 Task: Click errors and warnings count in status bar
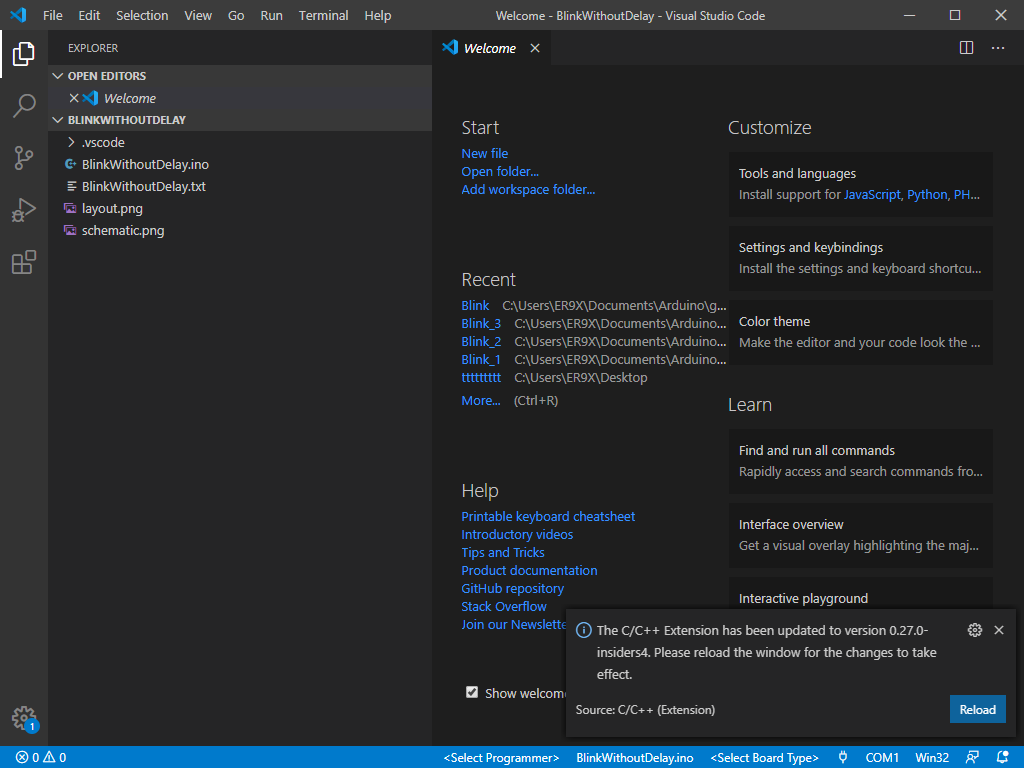click(41, 758)
